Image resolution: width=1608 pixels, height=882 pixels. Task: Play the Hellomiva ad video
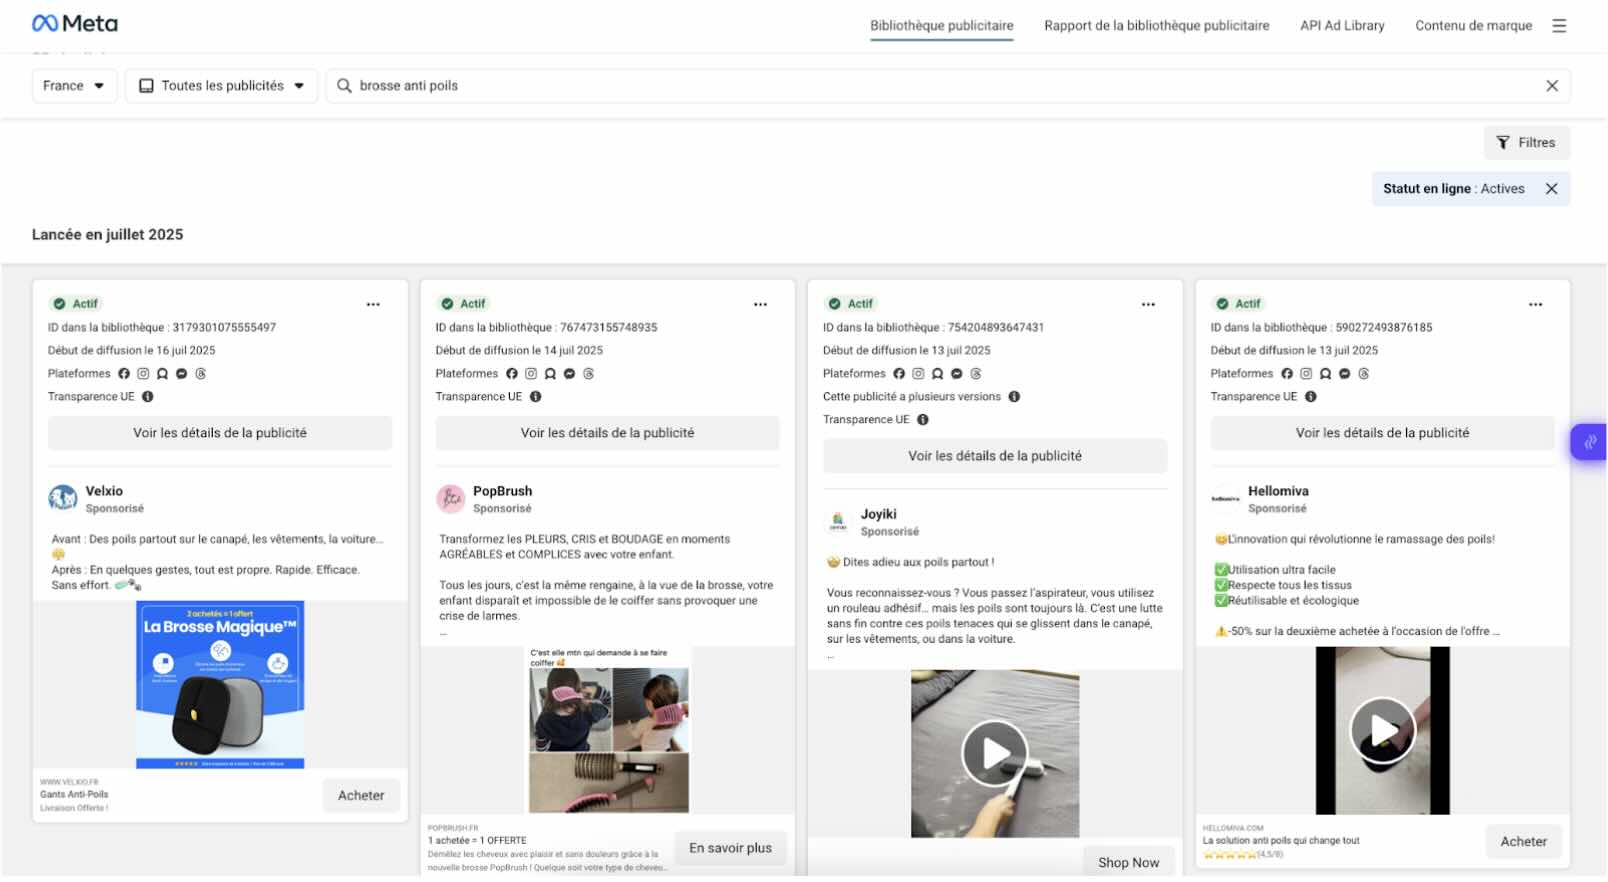(1383, 731)
